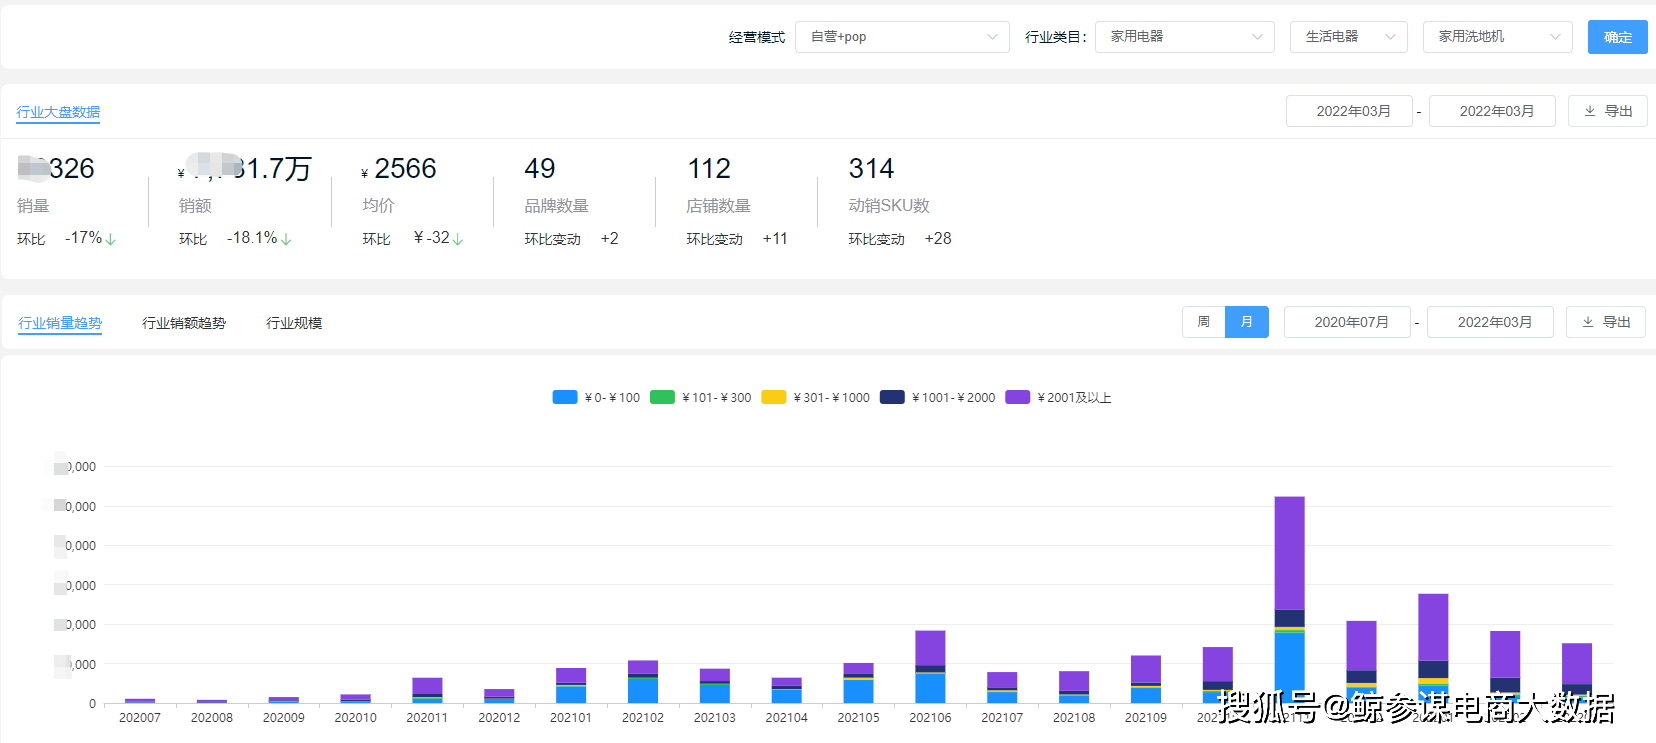This screenshot has height=743, width=1656.
Task: Click the 环比变动 +11 text
Action: (x=737, y=239)
